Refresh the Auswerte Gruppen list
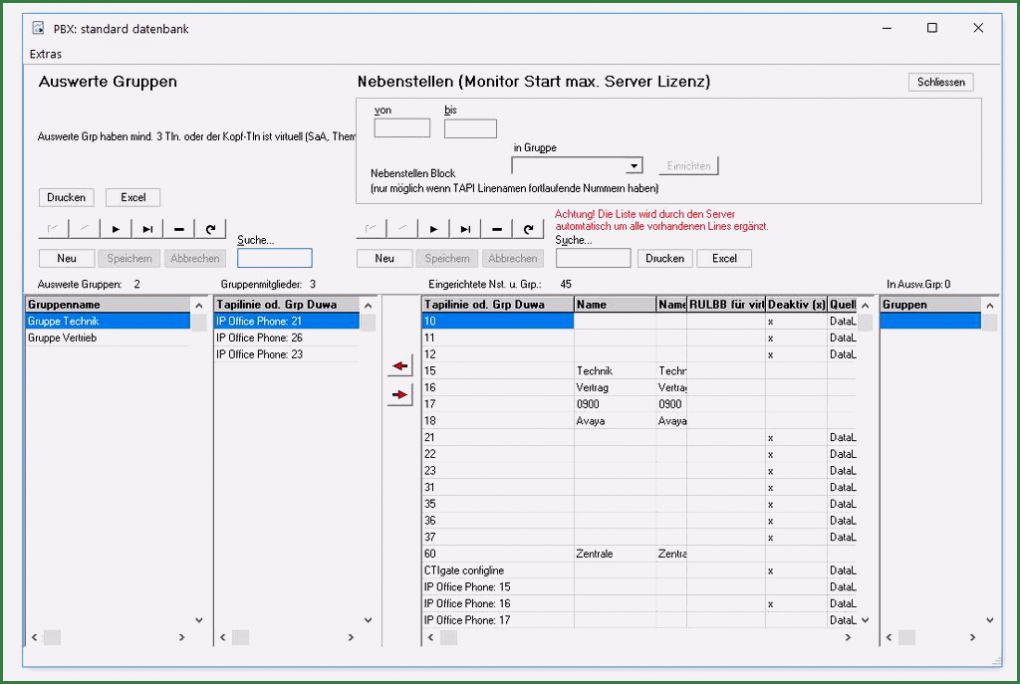The width and height of the screenshot is (1020, 684). click(210, 230)
